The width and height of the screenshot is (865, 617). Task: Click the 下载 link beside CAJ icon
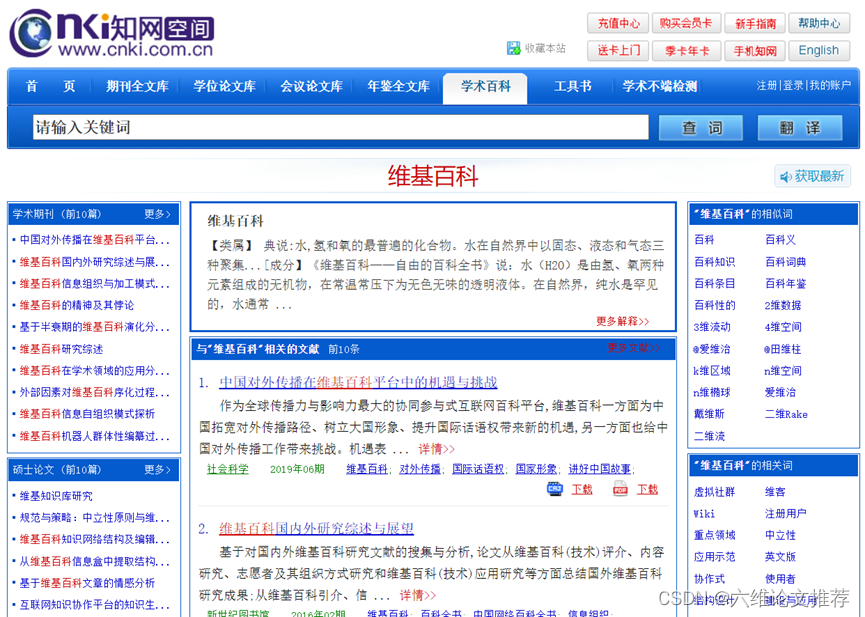pos(582,490)
